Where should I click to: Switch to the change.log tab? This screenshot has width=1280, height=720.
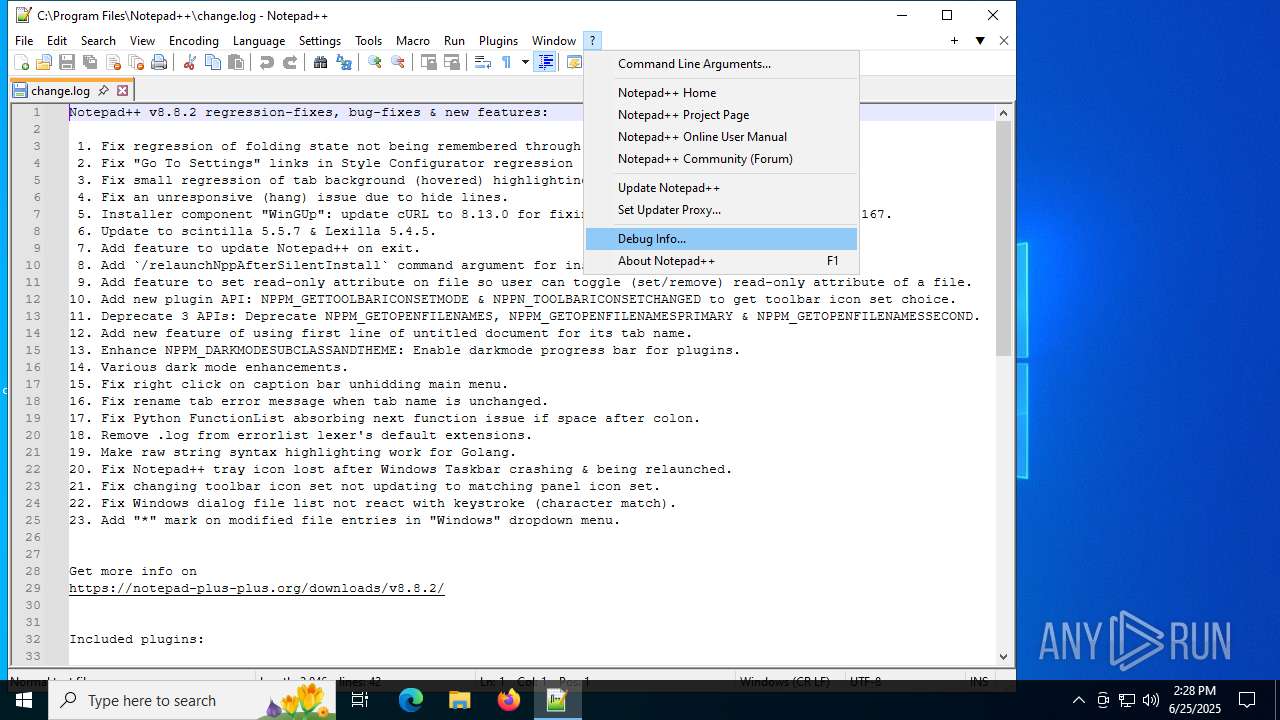click(x=60, y=90)
